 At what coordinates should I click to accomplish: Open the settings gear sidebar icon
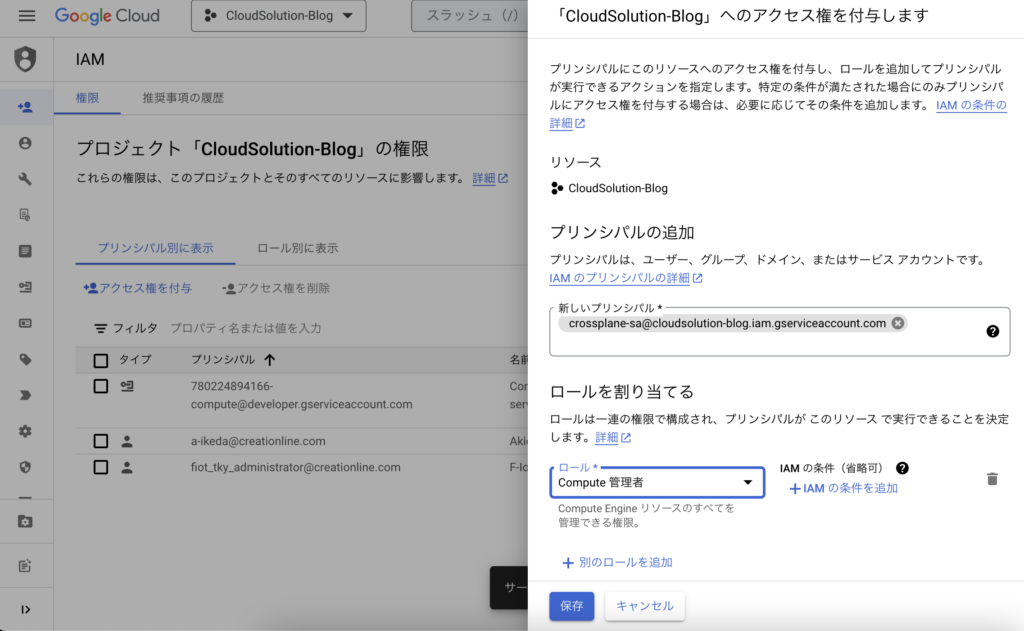[x=25, y=431]
